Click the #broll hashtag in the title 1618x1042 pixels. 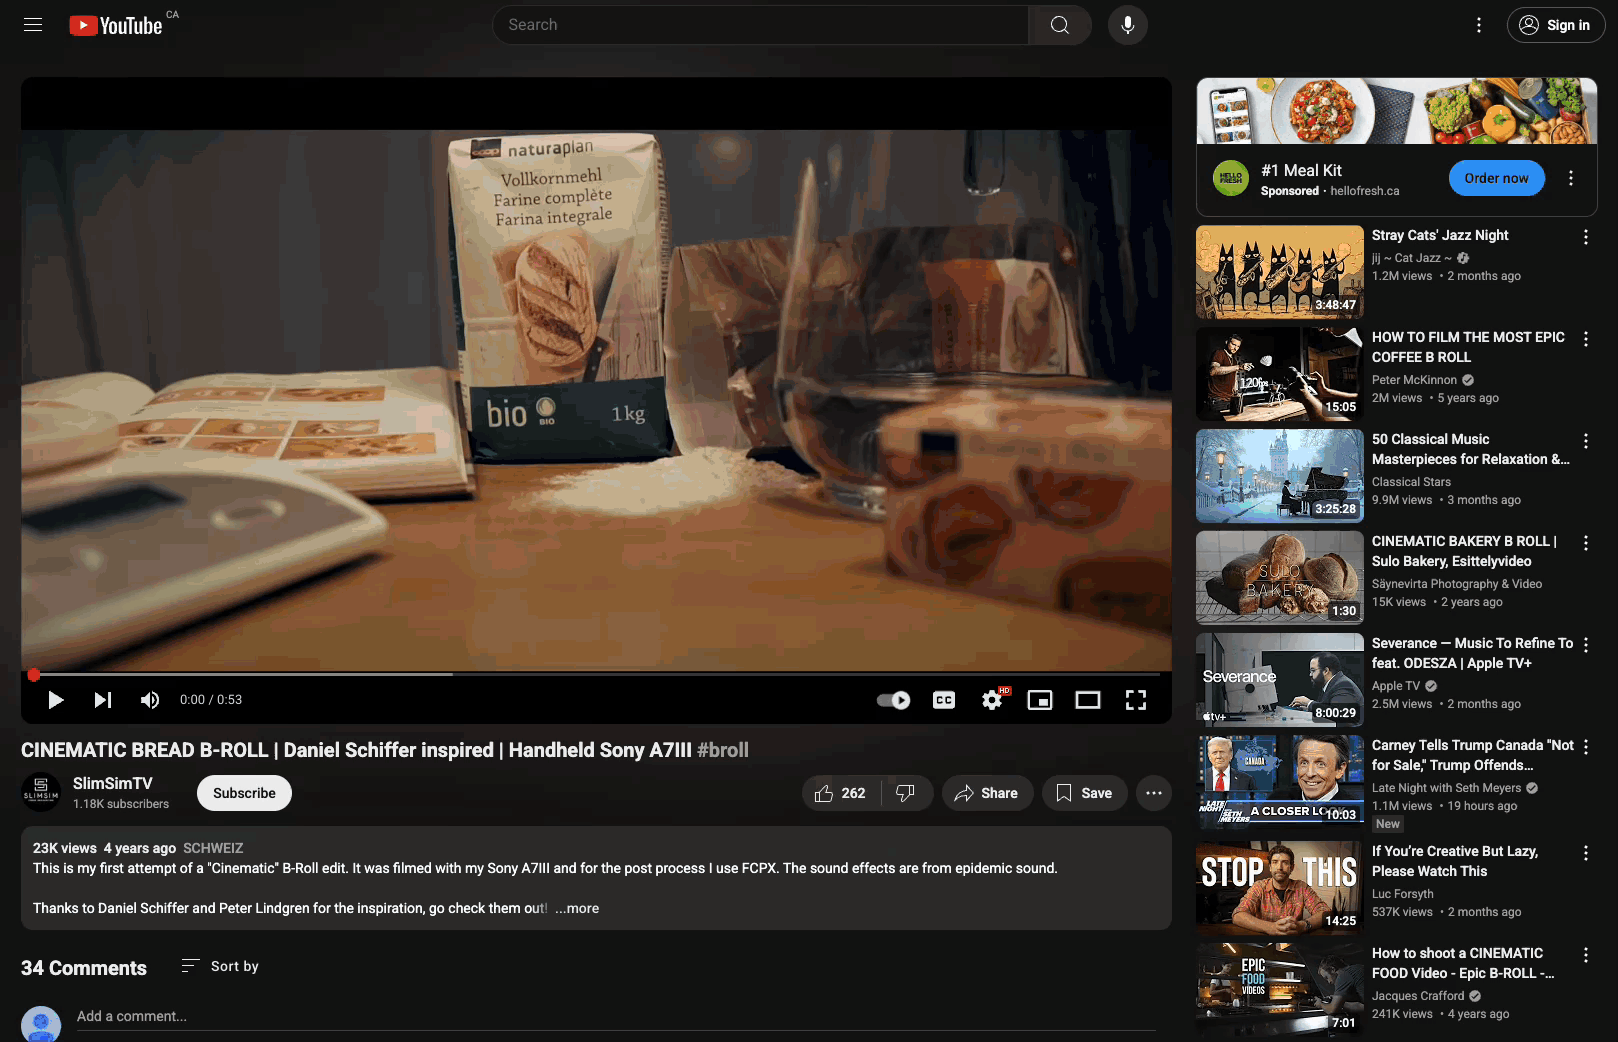pyautogui.click(x=723, y=750)
